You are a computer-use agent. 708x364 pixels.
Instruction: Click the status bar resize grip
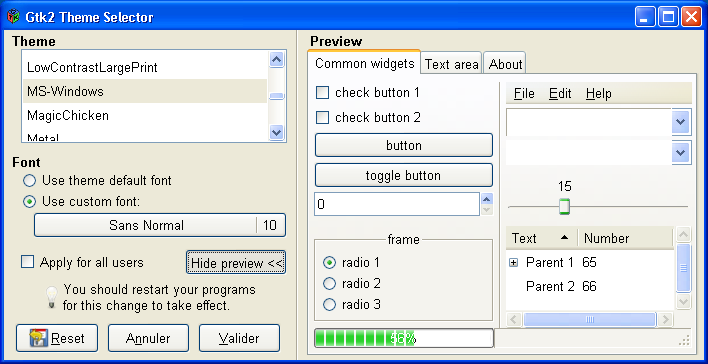click(684, 341)
